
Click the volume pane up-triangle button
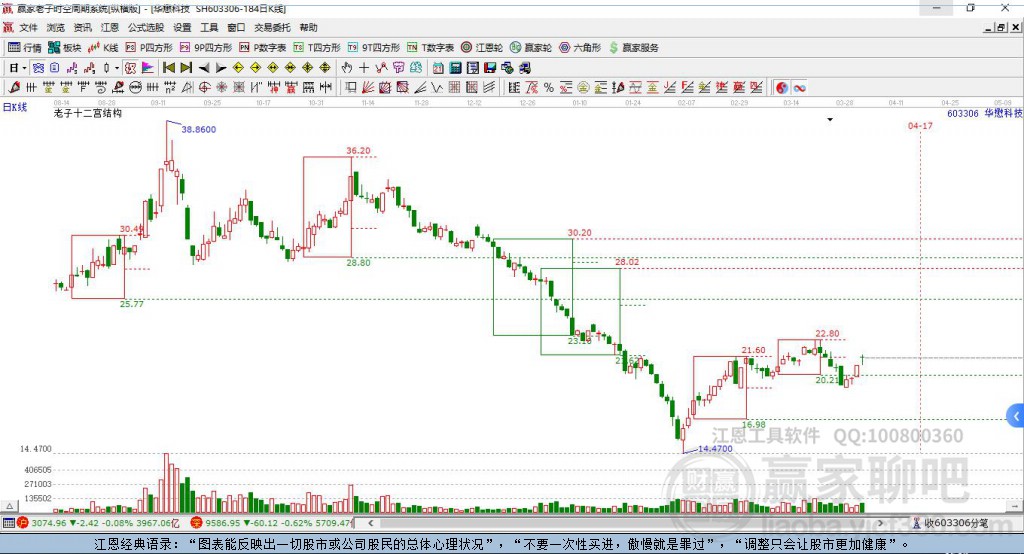(x=9, y=506)
